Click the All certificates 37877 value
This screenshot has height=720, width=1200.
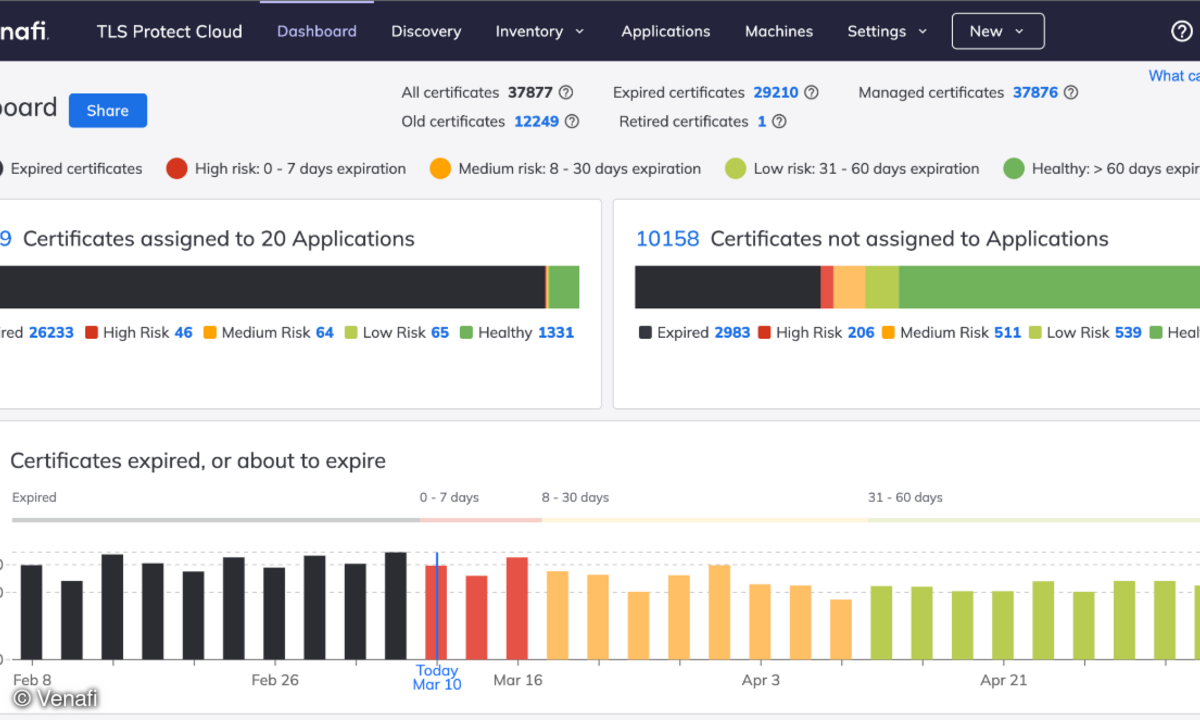530,92
